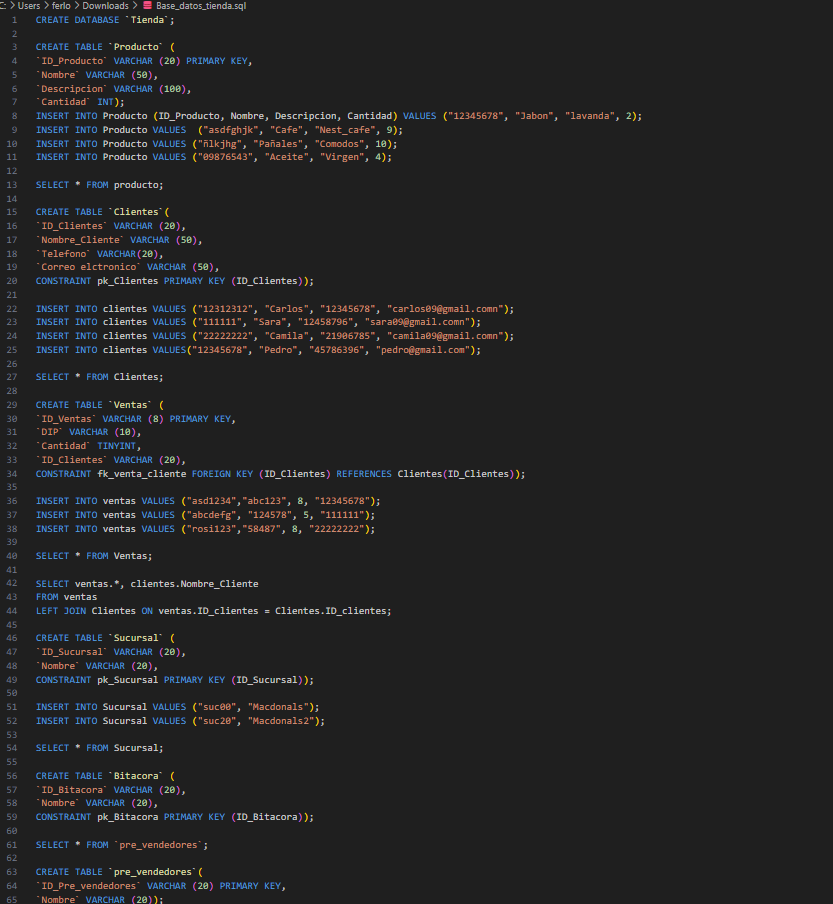Click INSERT ventas line with "asd1234"
Image resolution: width=833 pixels, height=904 pixels.
point(208,501)
